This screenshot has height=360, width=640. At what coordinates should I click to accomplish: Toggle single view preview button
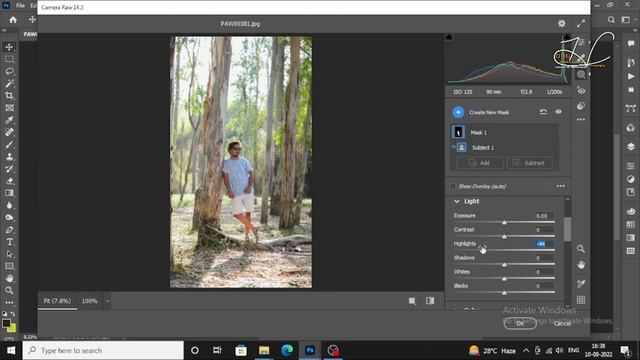412,301
